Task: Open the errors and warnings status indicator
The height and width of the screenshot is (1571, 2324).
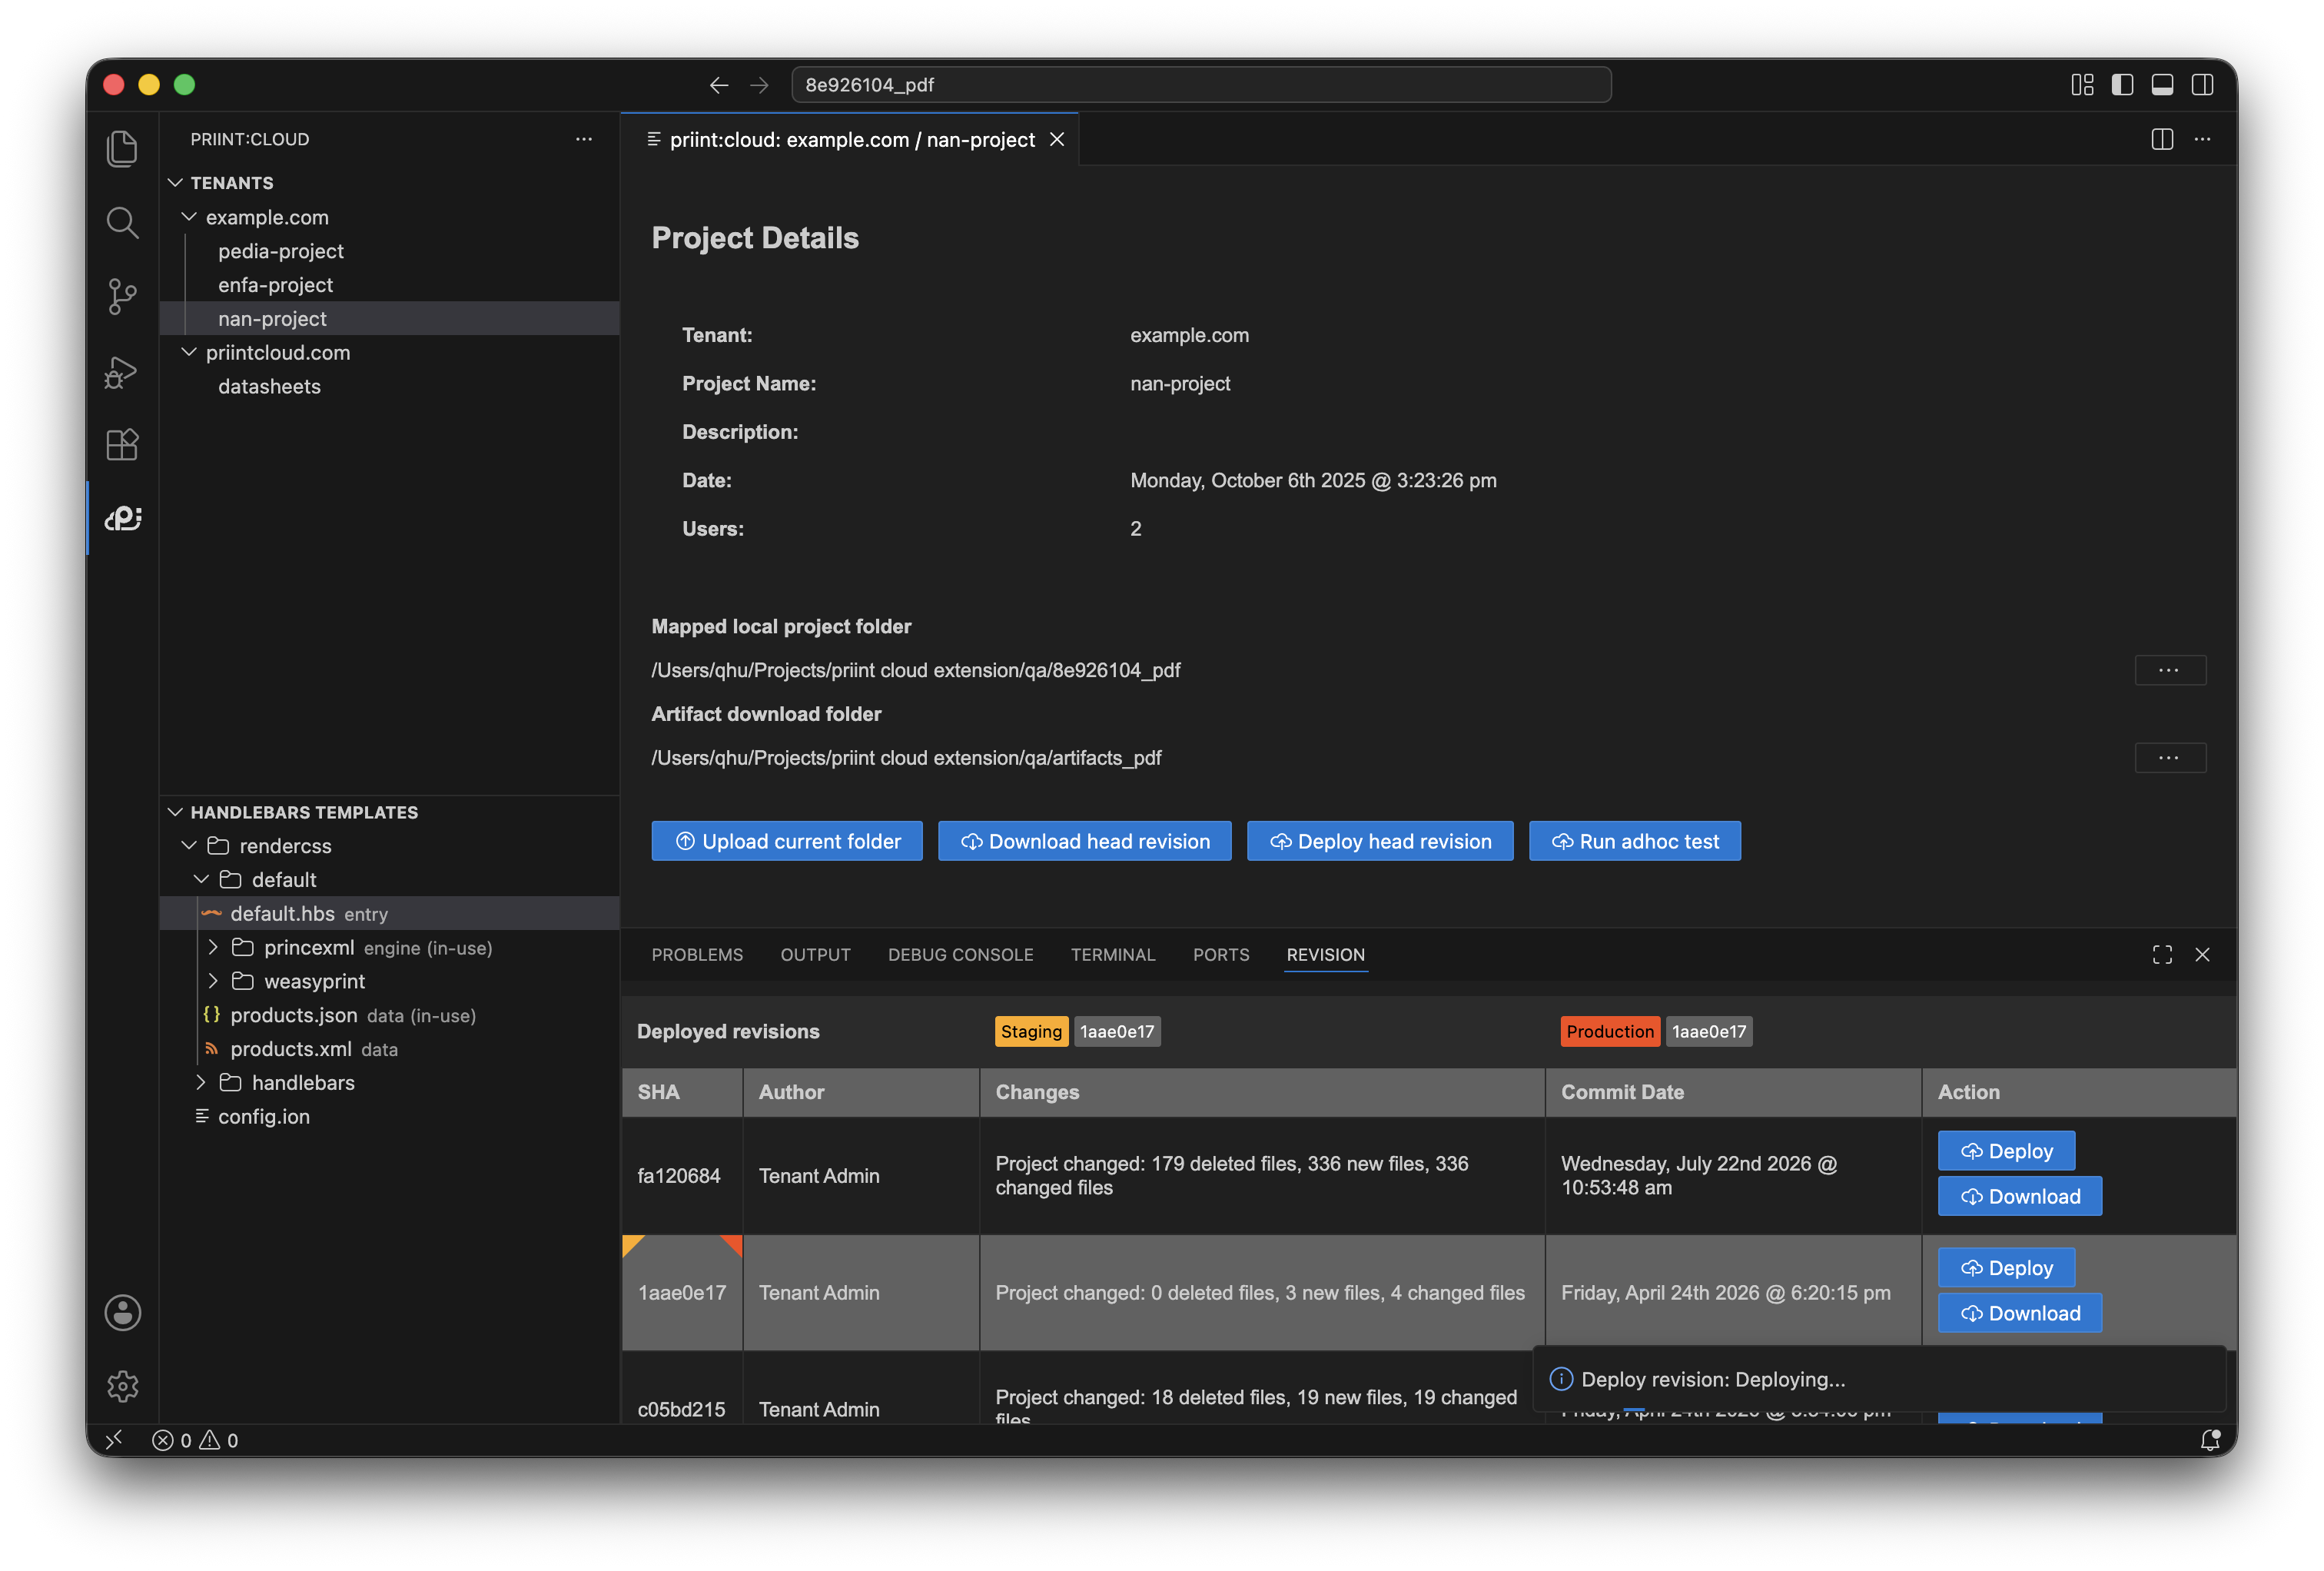Action: (195, 1440)
